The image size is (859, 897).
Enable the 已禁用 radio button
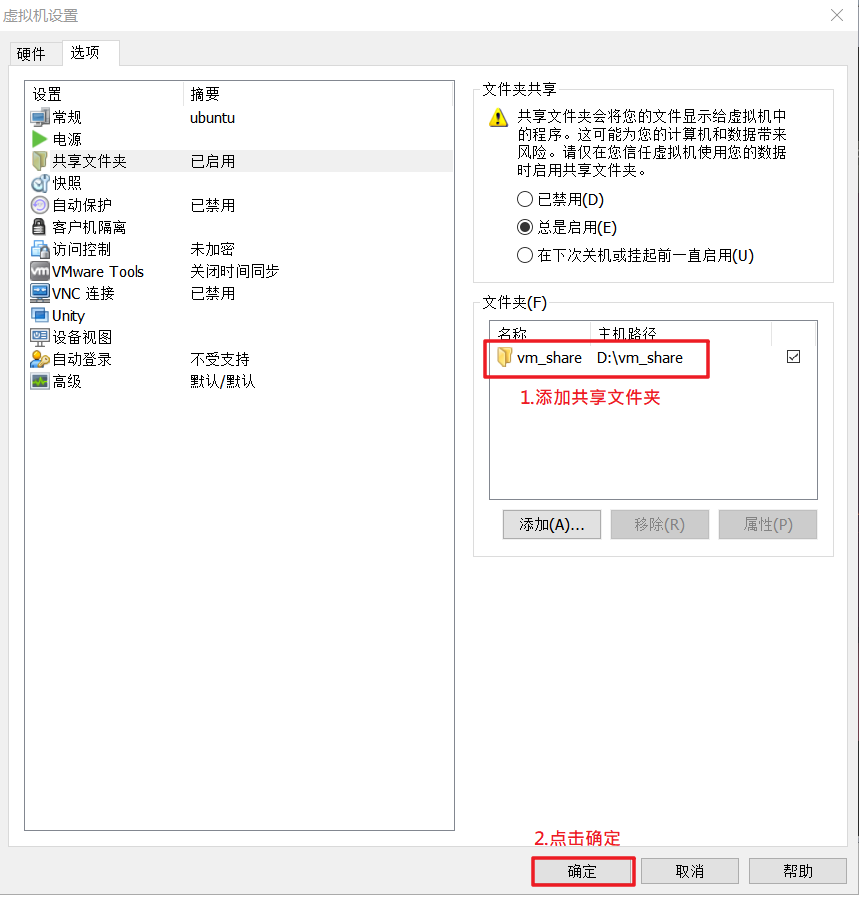coord(524,199)
